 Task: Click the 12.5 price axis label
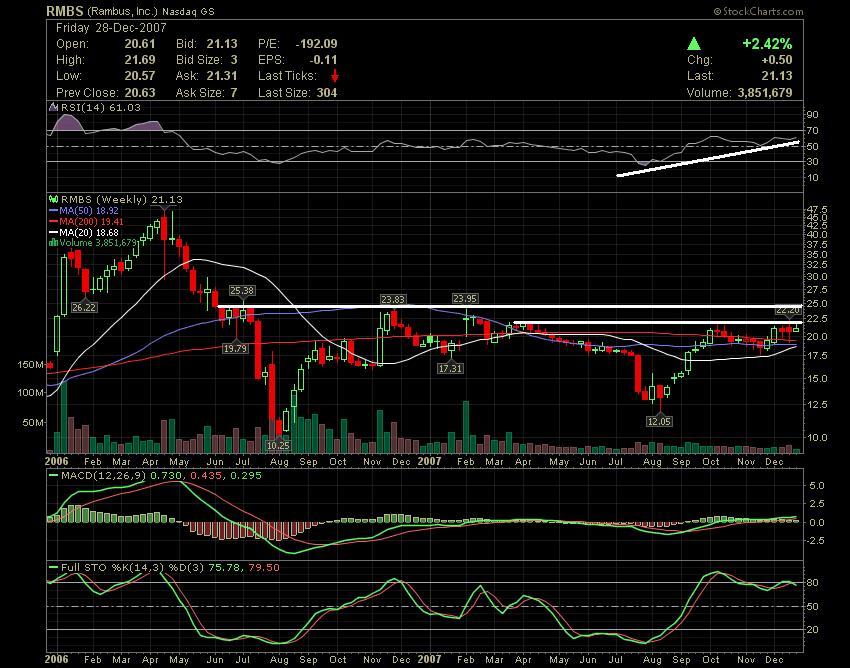tap(817, 404)
